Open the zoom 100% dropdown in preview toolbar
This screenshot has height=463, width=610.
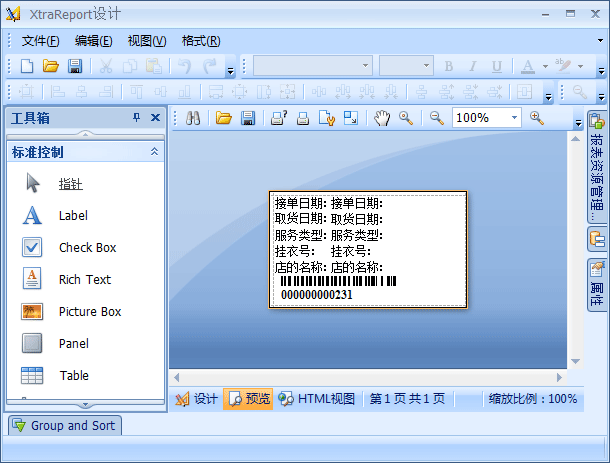[514, 118]
